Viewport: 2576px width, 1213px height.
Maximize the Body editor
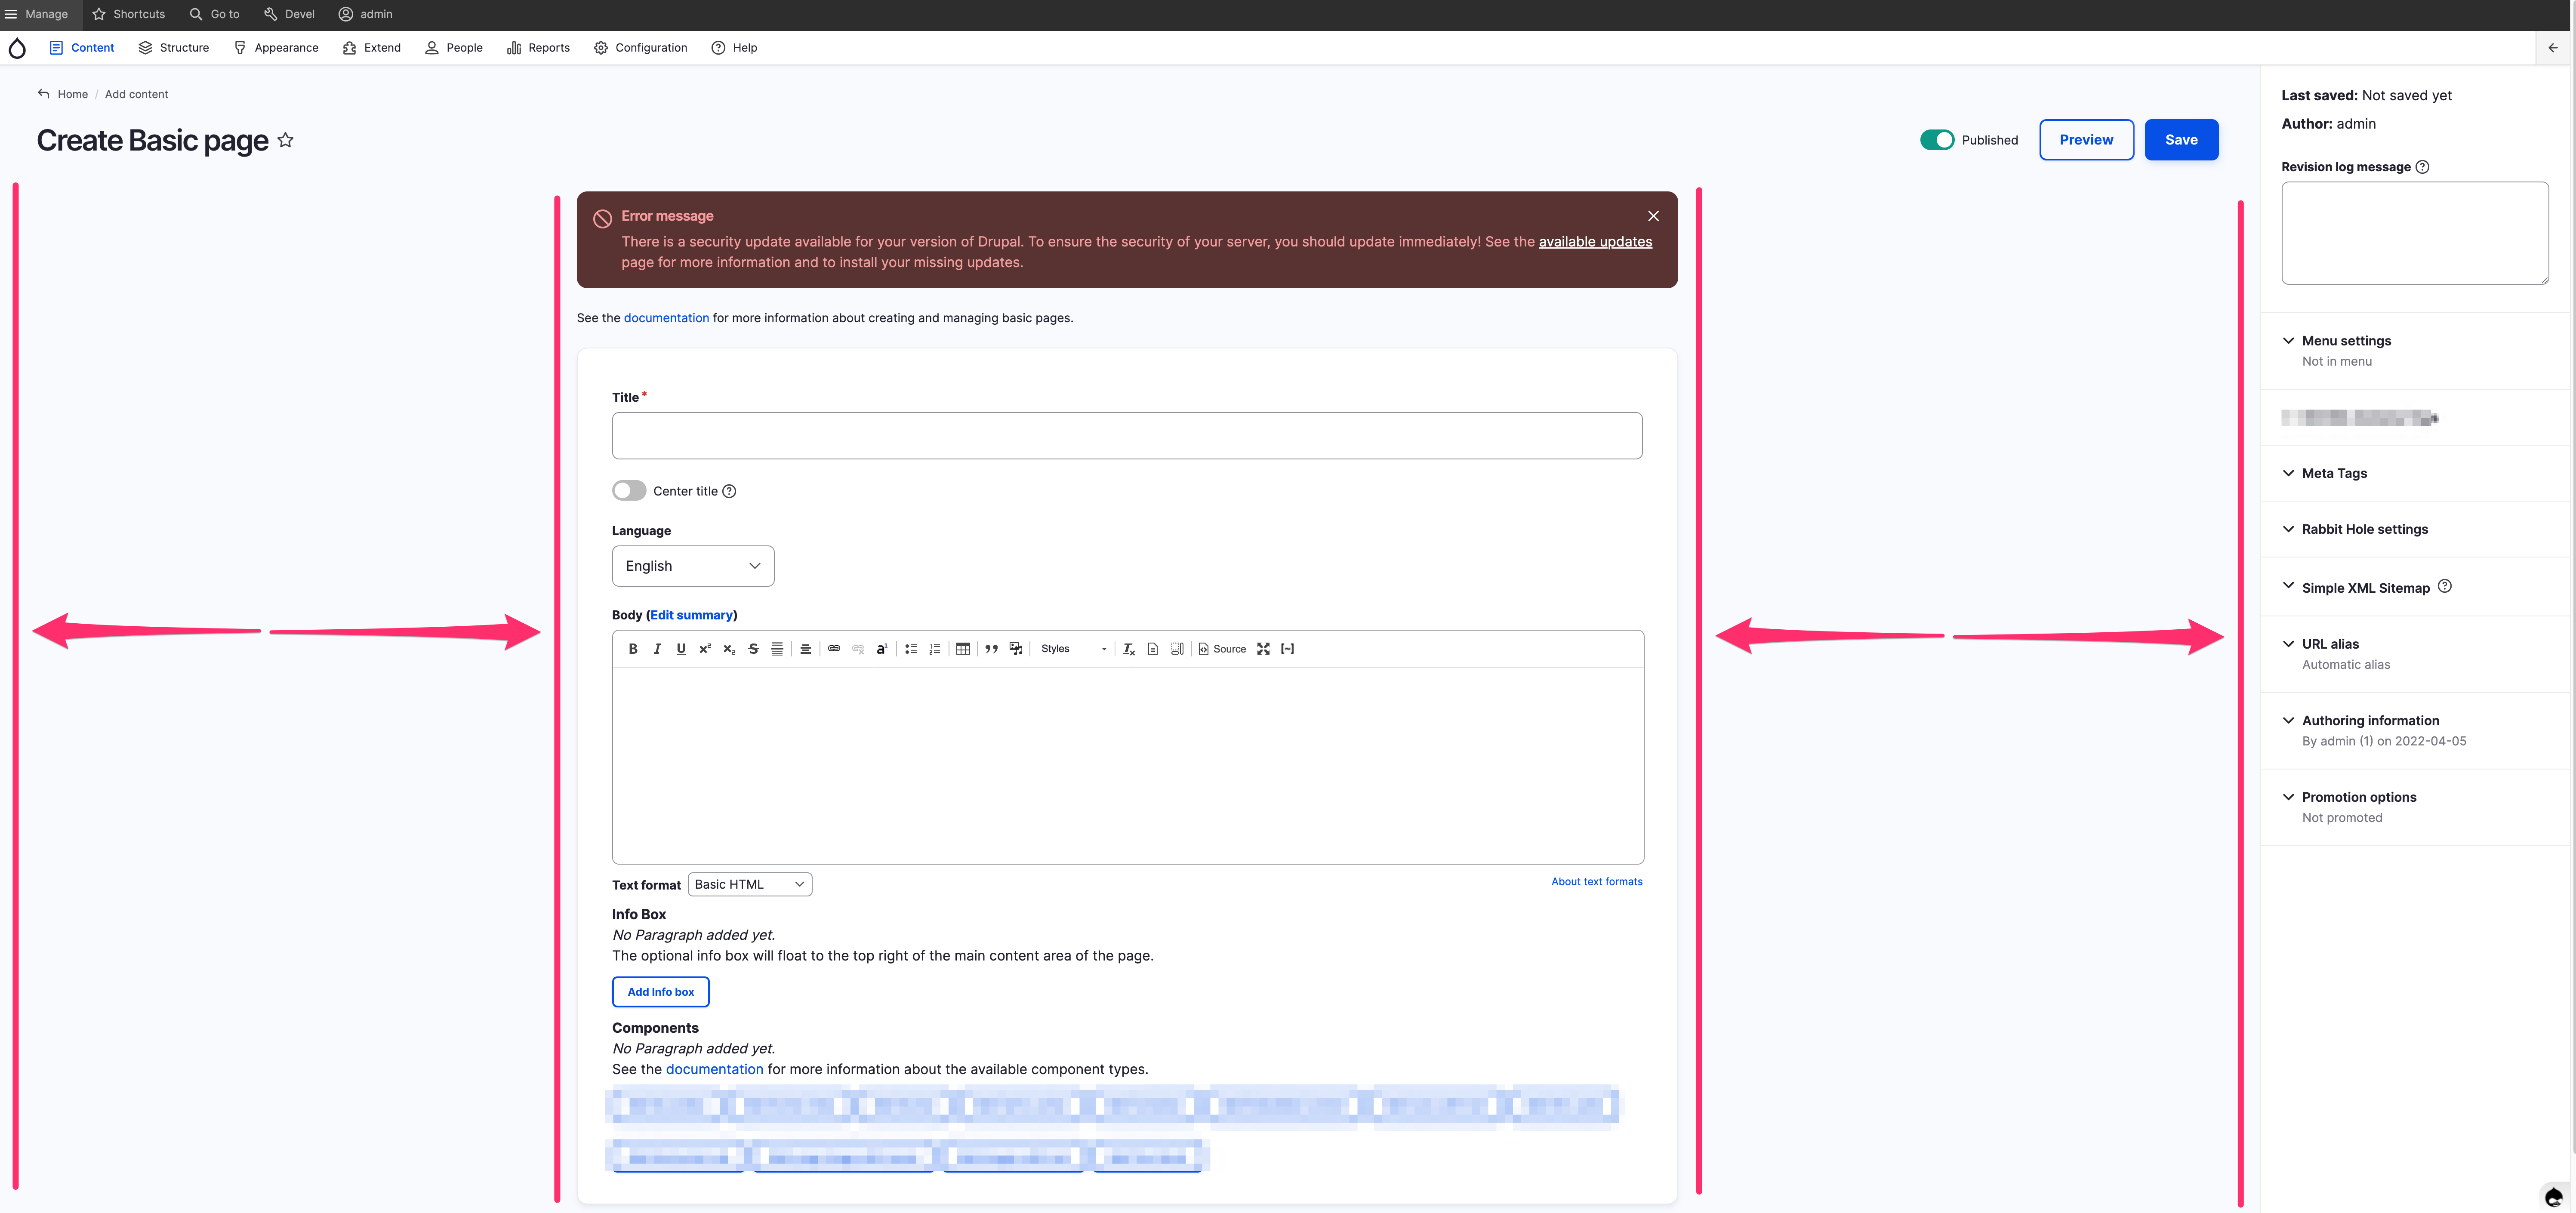1264,649
